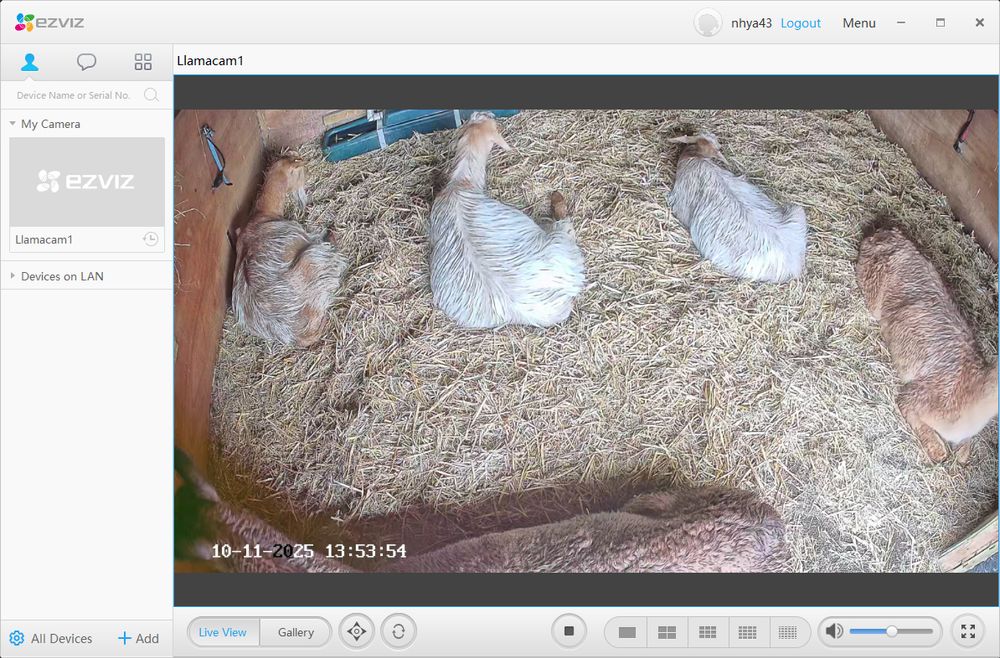Click the EZVIZ logo

(x=50, y=22)
